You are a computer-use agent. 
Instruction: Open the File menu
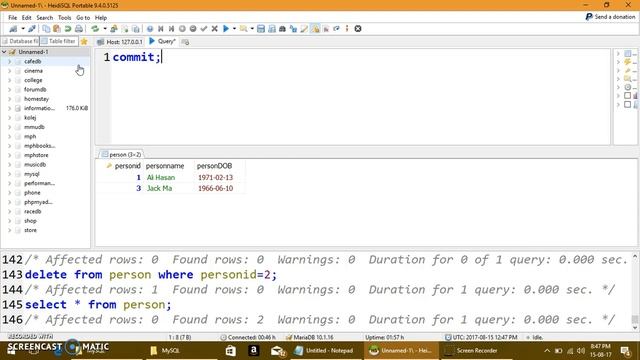coord(13,18)
